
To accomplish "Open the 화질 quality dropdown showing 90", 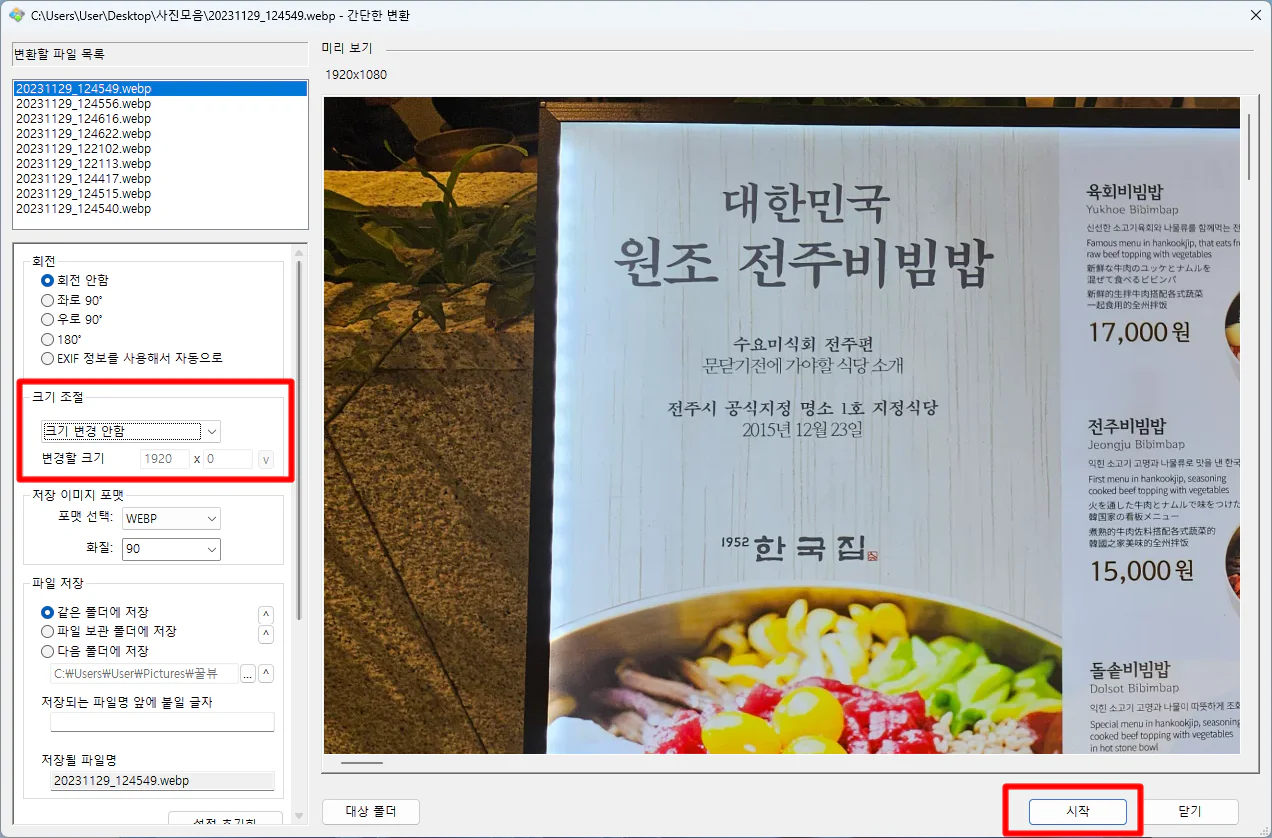I will [x=171, y=549].
